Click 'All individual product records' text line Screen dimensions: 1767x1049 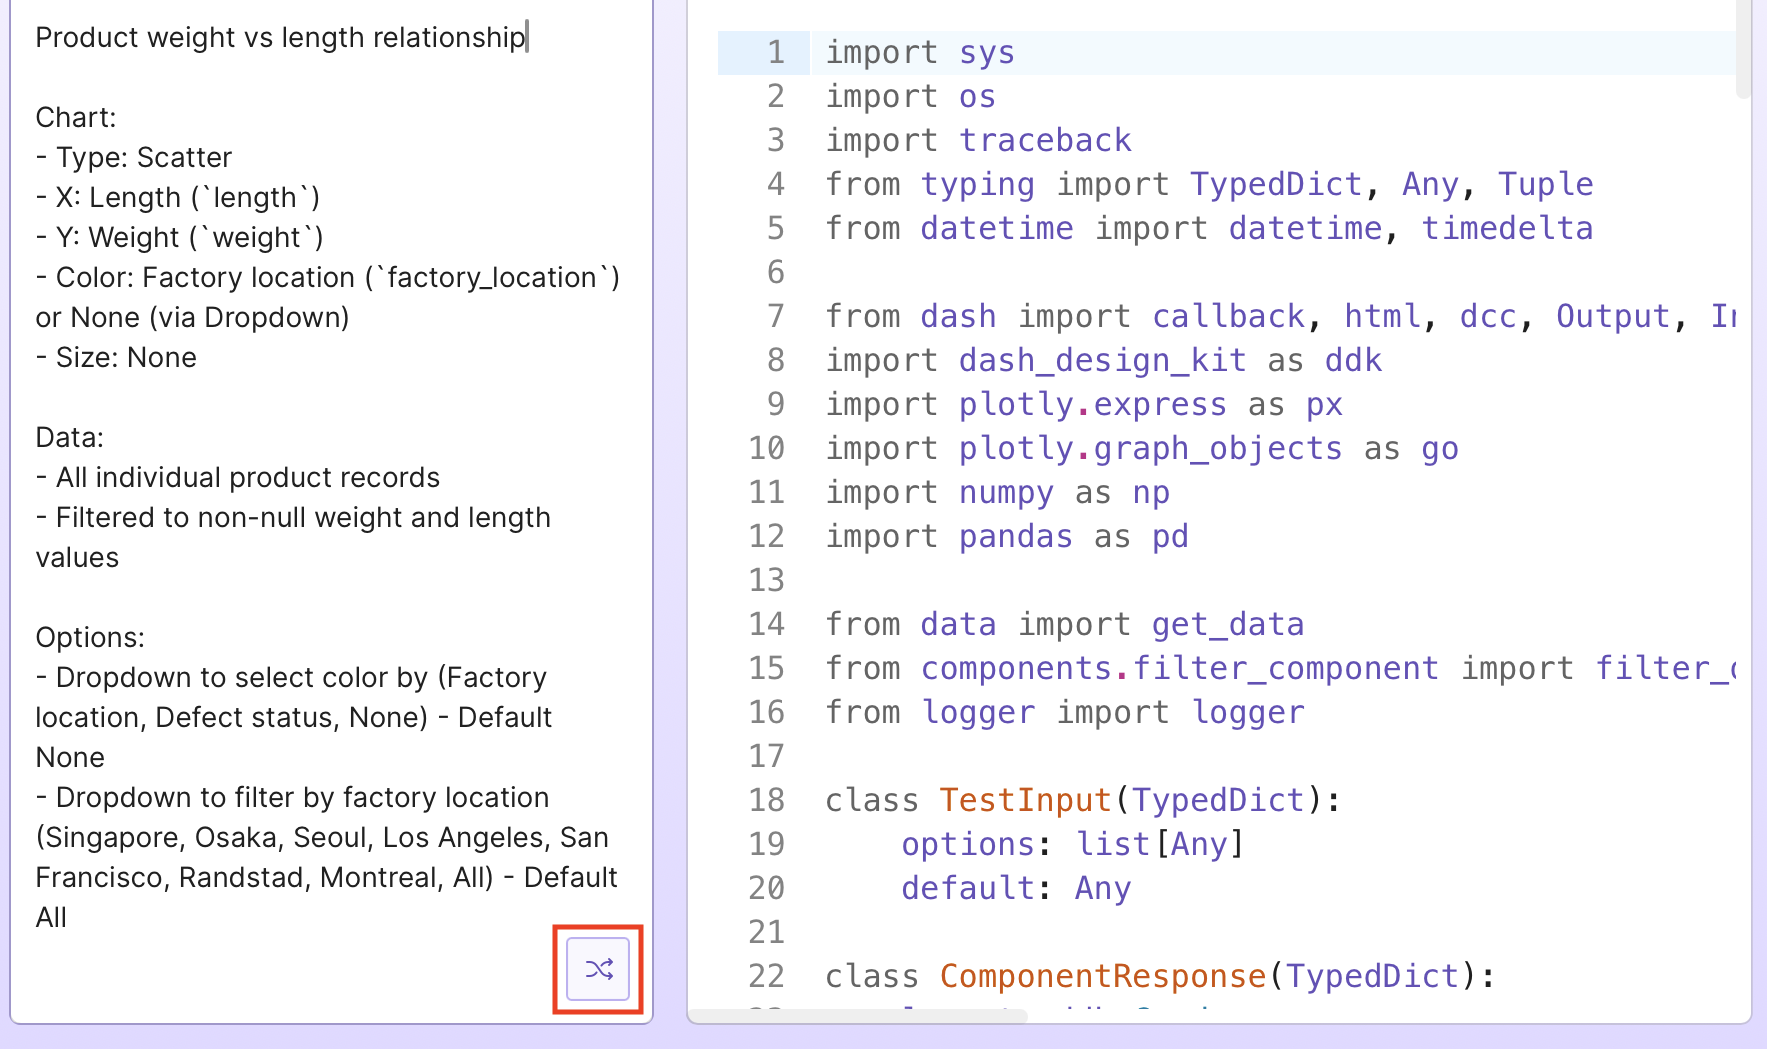click(247, 478)
